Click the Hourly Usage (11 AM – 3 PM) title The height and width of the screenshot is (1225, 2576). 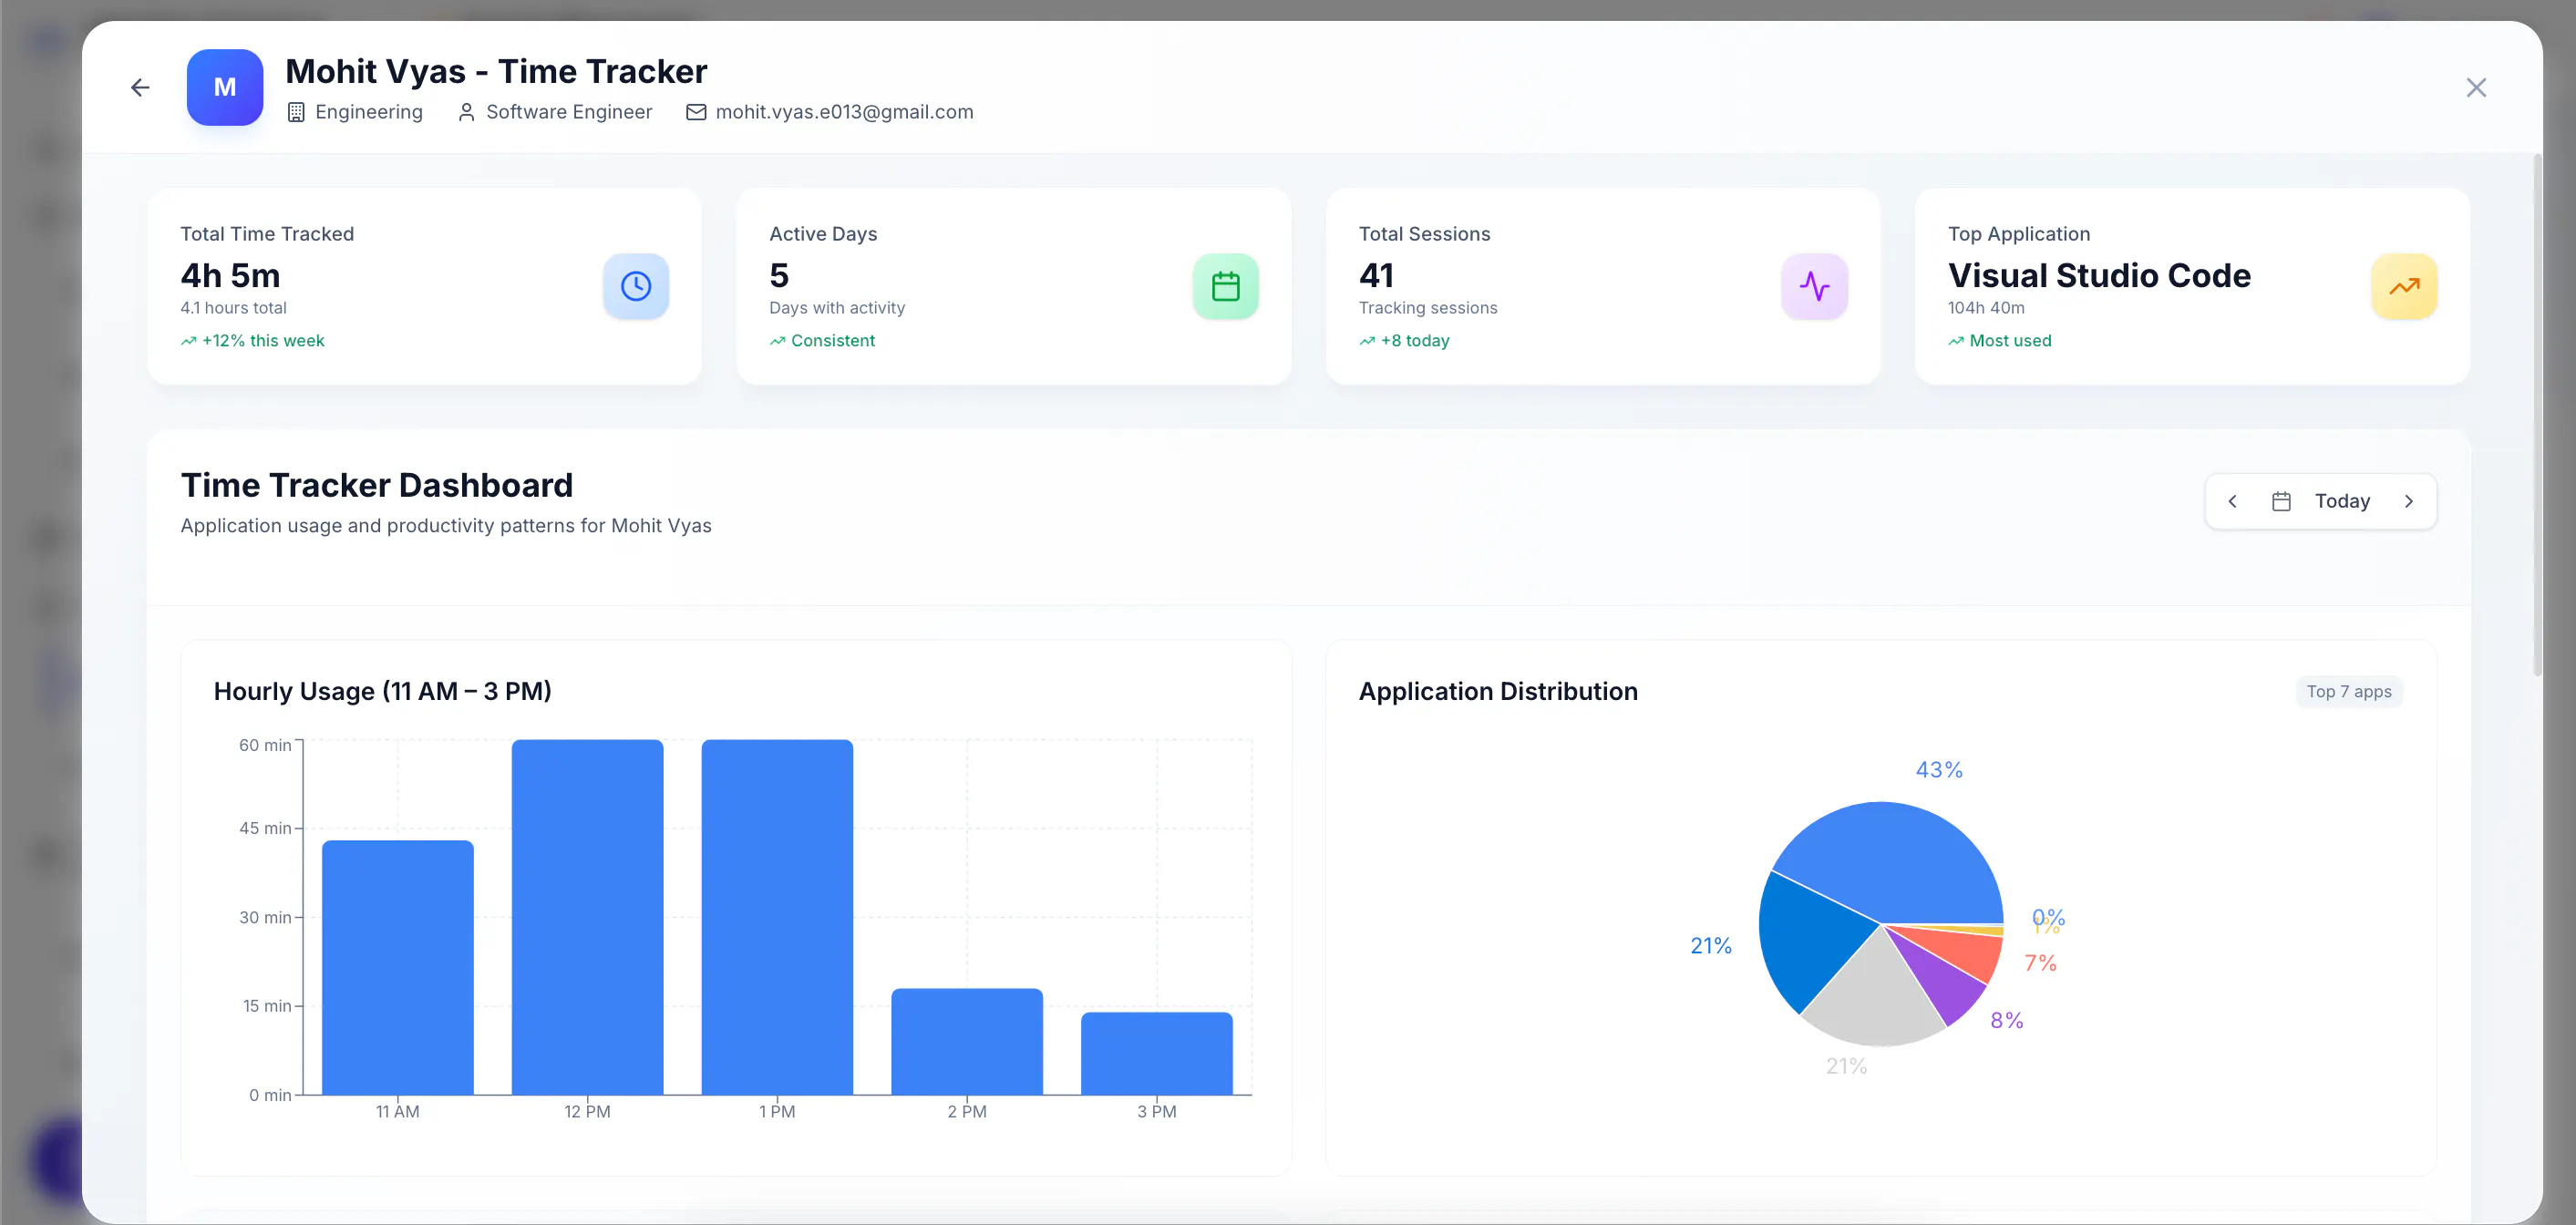(x=383, y=691)
